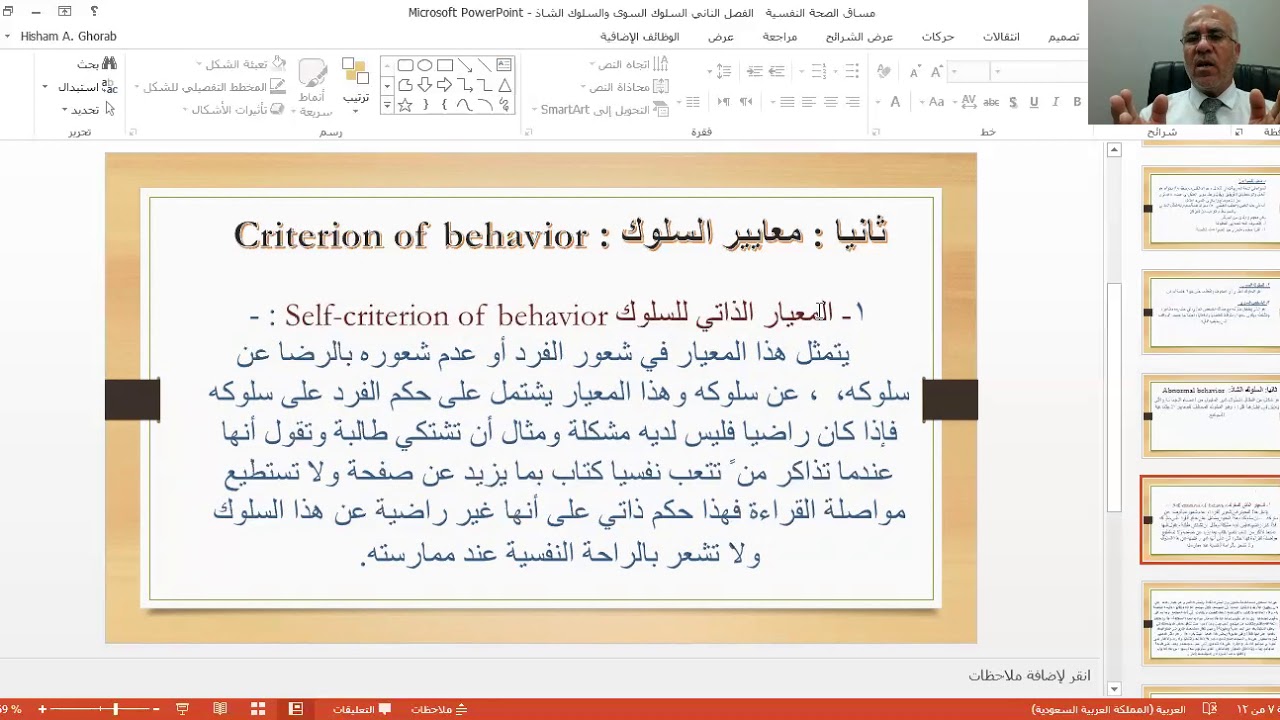Image resolution: width=1280 pixels, height=720 pixels.
Task: Toggle Underline formatting
Action: click(1034, 102)
